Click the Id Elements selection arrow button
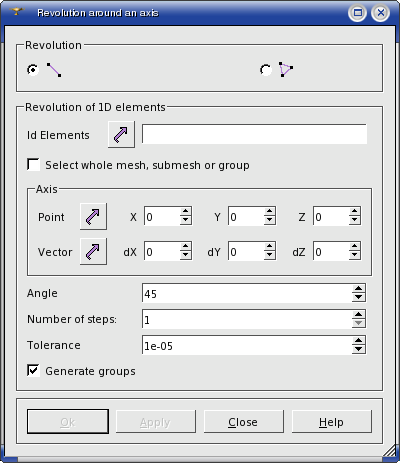 [121, 135]
